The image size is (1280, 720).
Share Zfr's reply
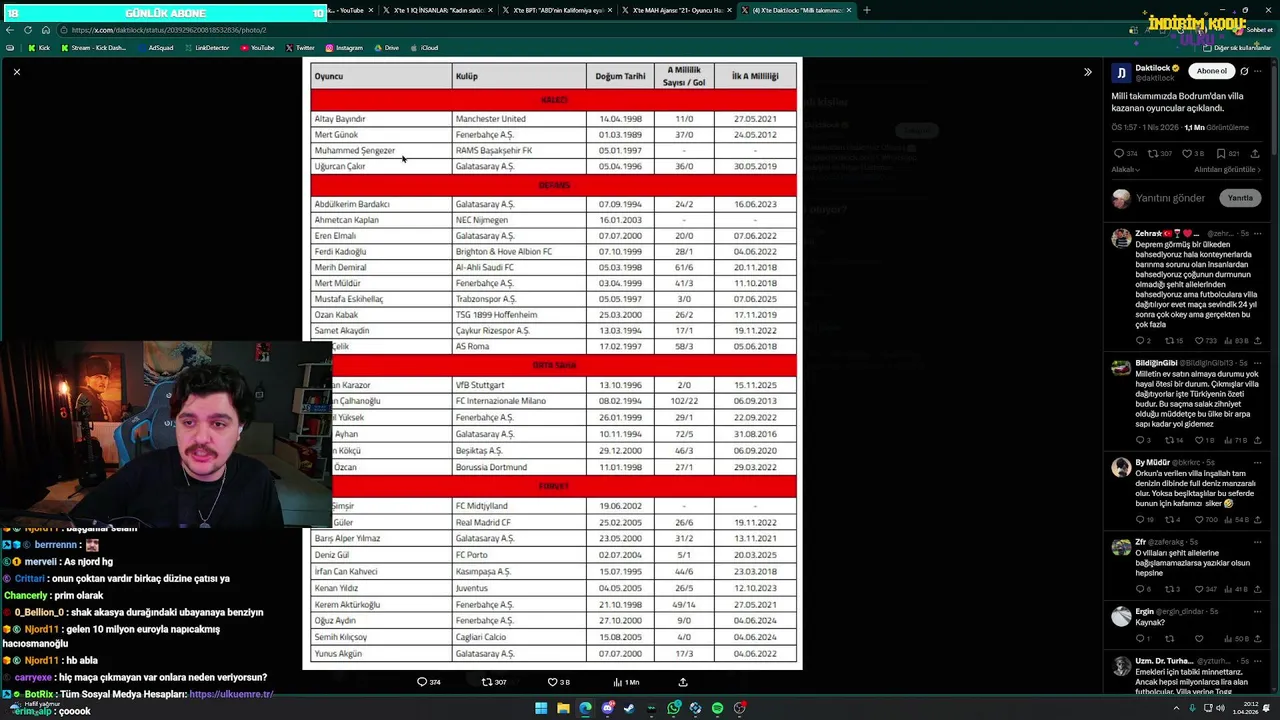tap(1258, 589)
